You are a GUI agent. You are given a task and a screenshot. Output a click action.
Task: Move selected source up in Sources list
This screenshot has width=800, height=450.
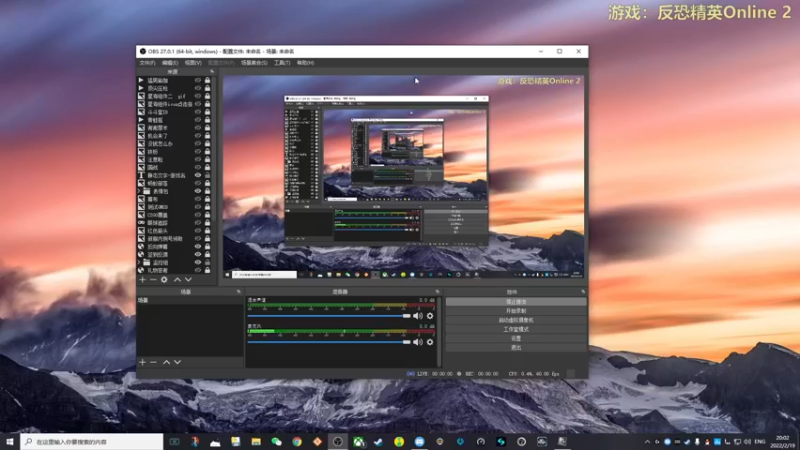(x=177, y=280)
